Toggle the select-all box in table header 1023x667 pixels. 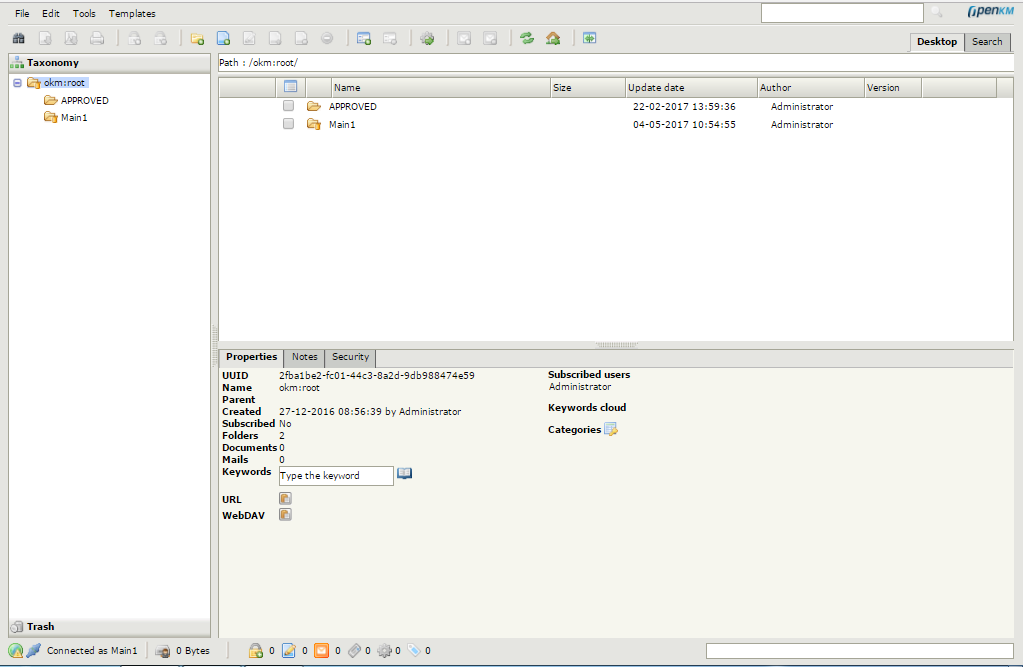pos(291,87)
